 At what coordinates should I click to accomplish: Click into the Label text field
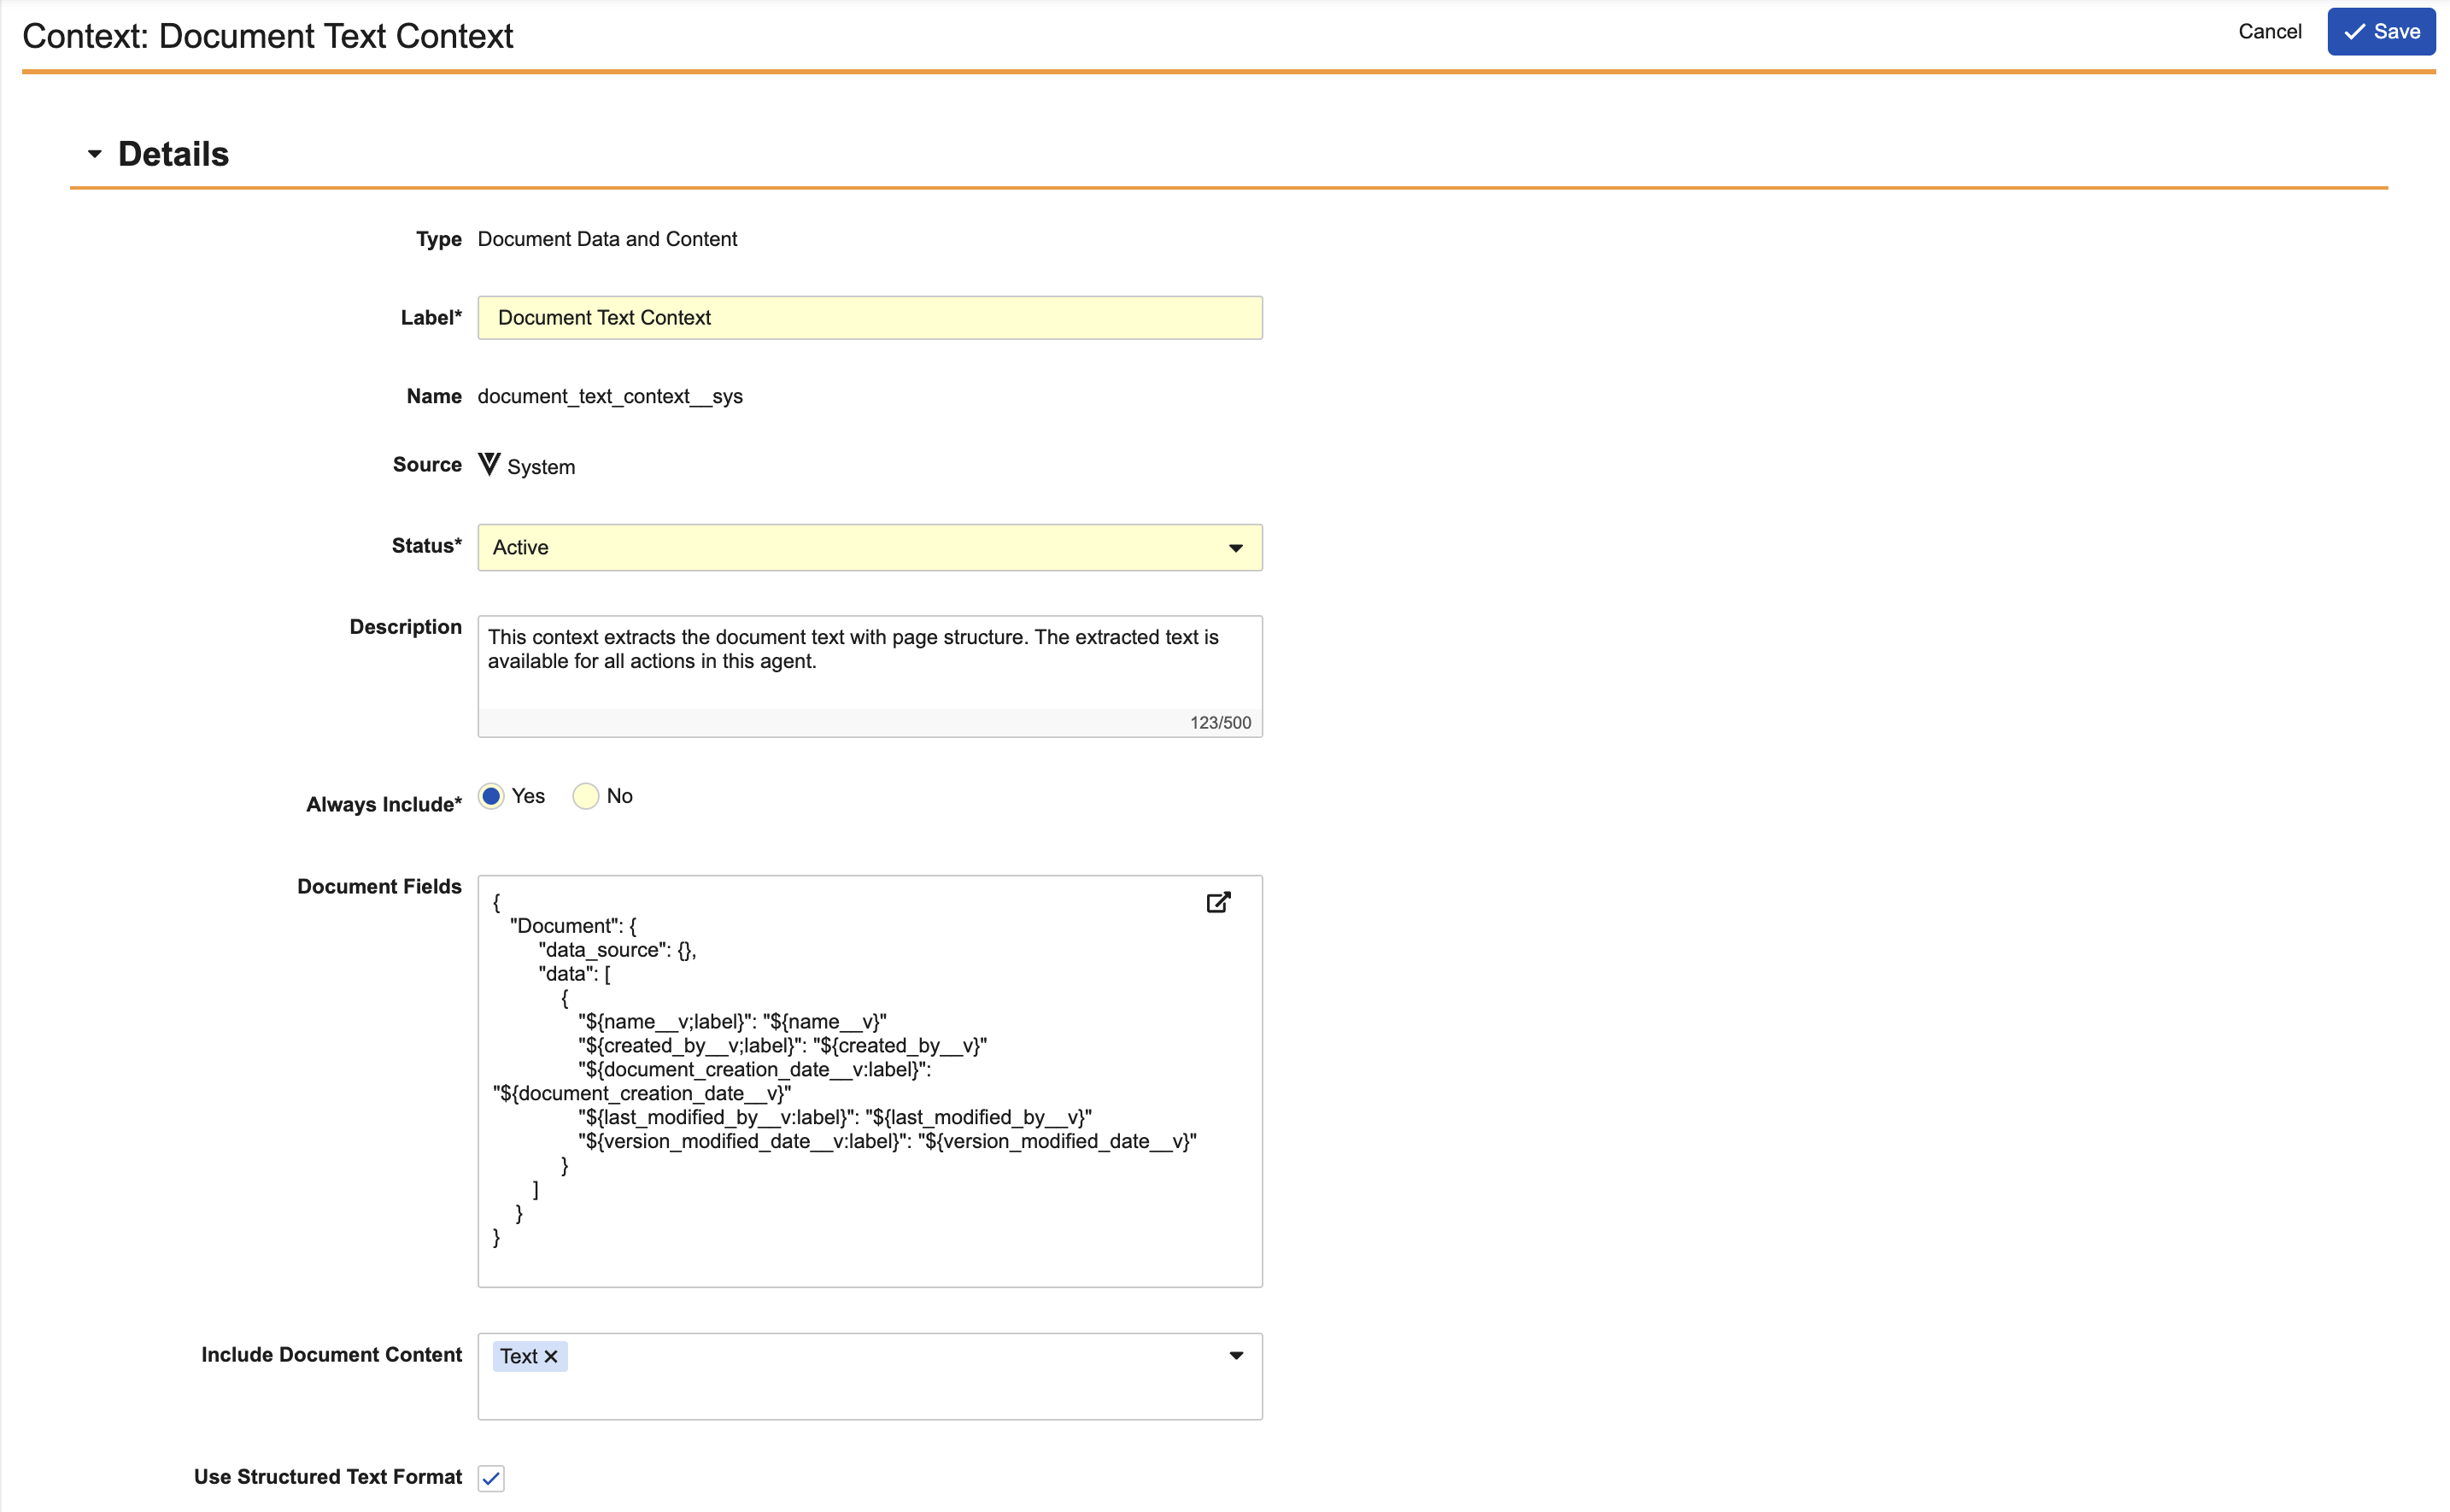[x=869, y=318]
